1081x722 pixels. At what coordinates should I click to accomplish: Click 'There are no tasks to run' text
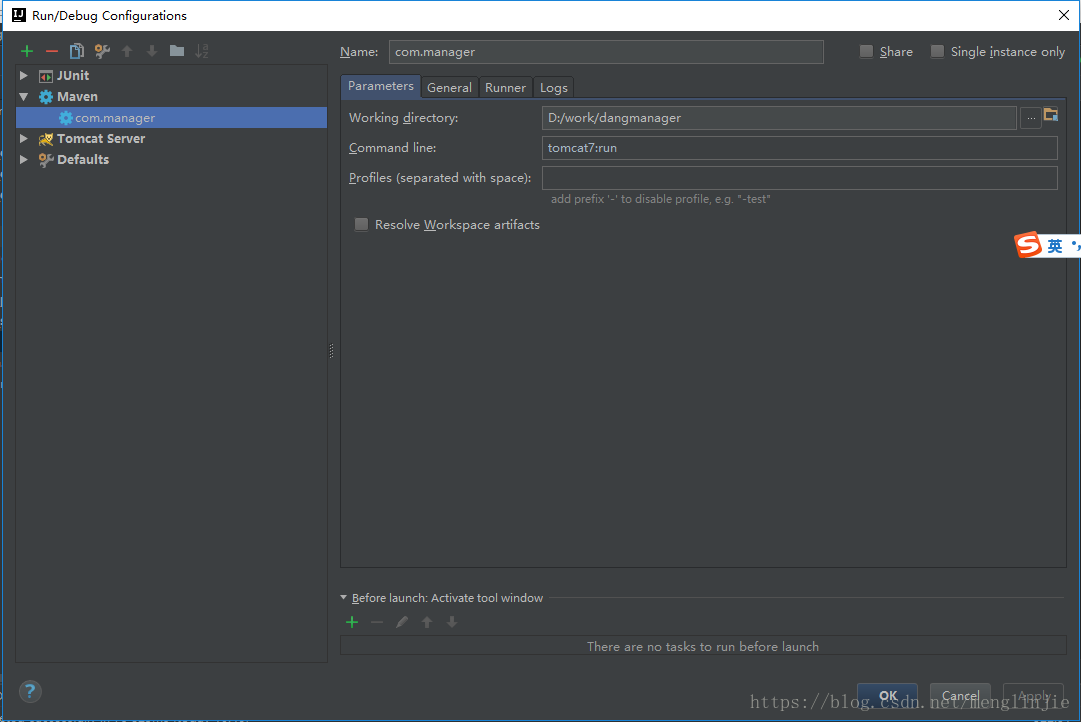pyautogui.click(x=703, y=646)
